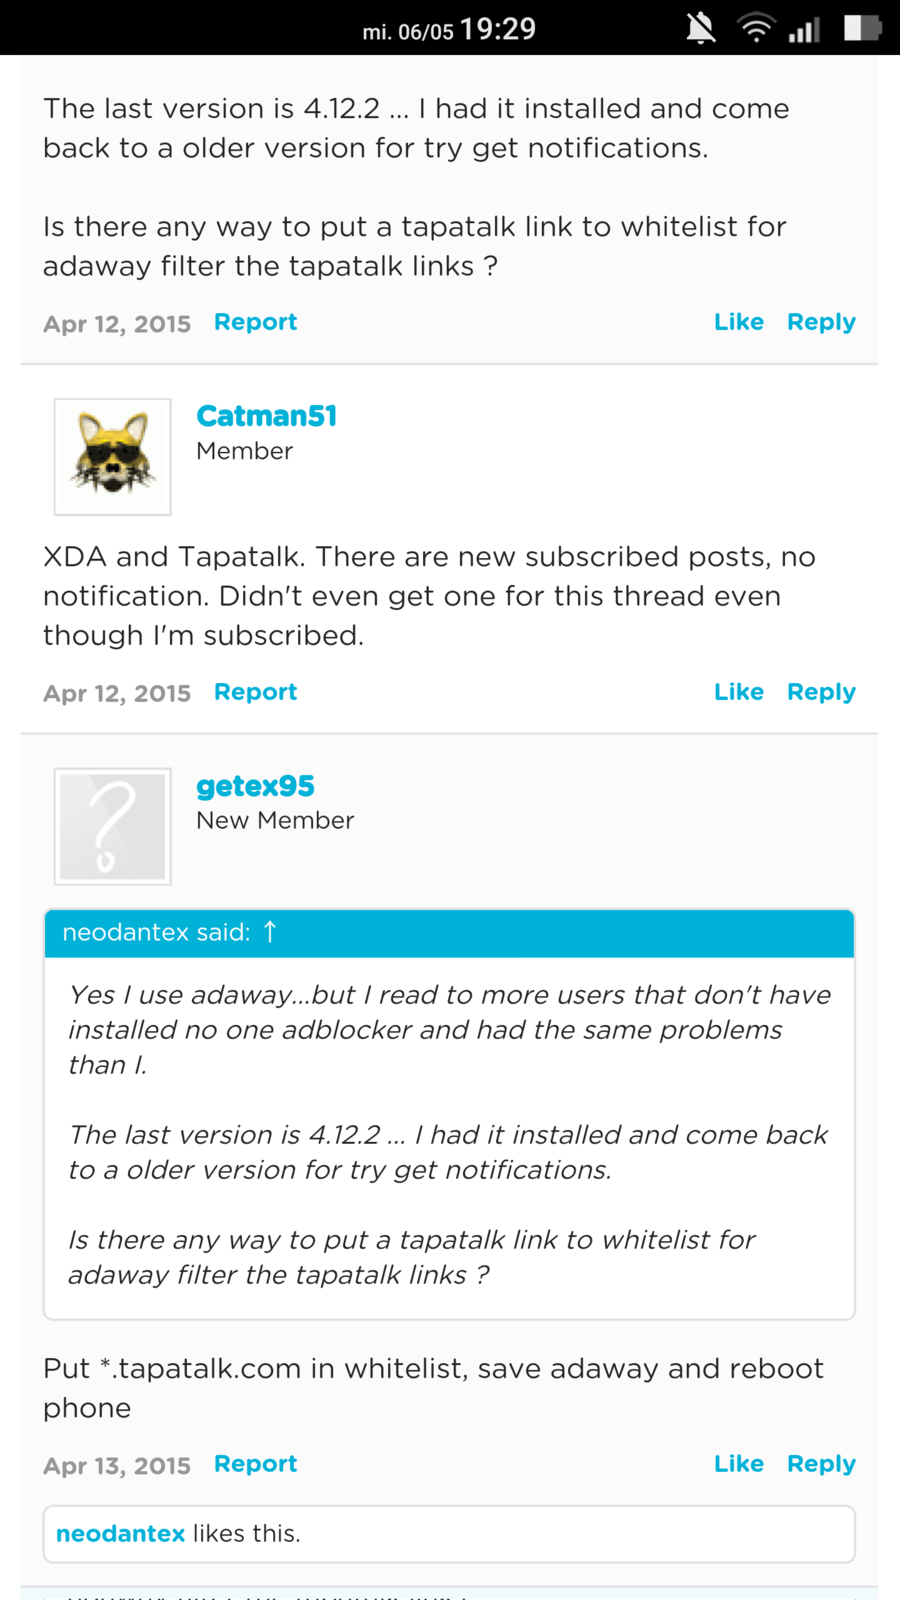The image size is (900, 1600).
Task: Tap the muted notifications bell icon
Action: 700,28
